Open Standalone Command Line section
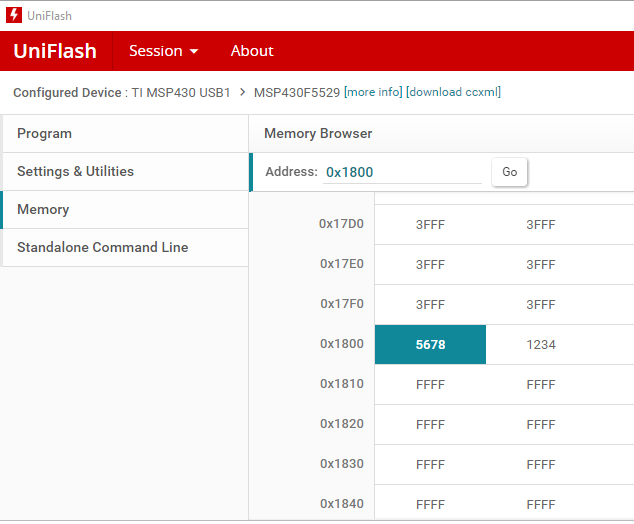Image resolution: width=634 pixels, height=524 pixels. tap(125, 247)
